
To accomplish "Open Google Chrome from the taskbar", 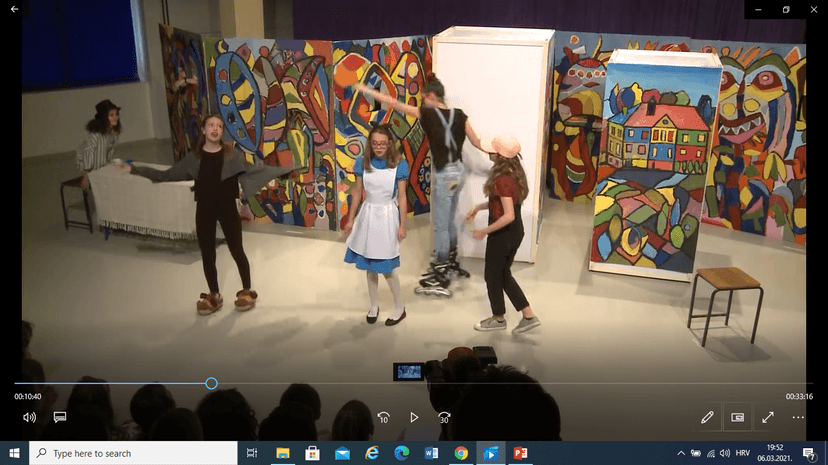I will tap(461, 453).
